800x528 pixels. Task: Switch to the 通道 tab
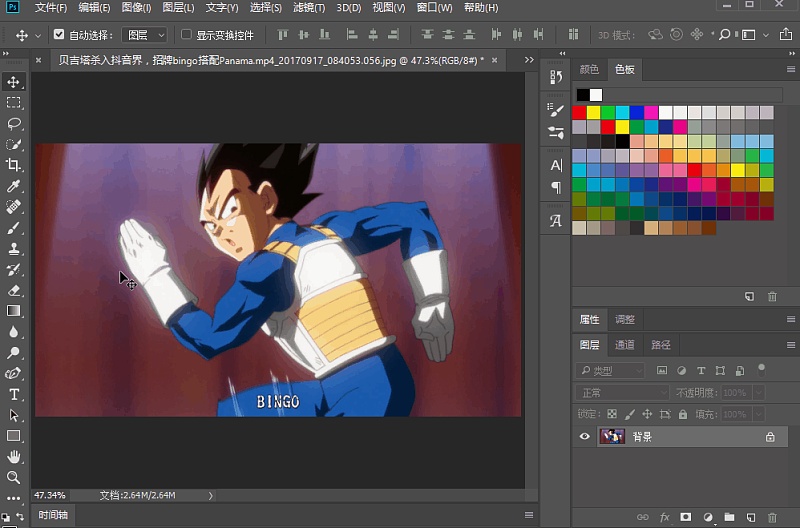(624, 345)
